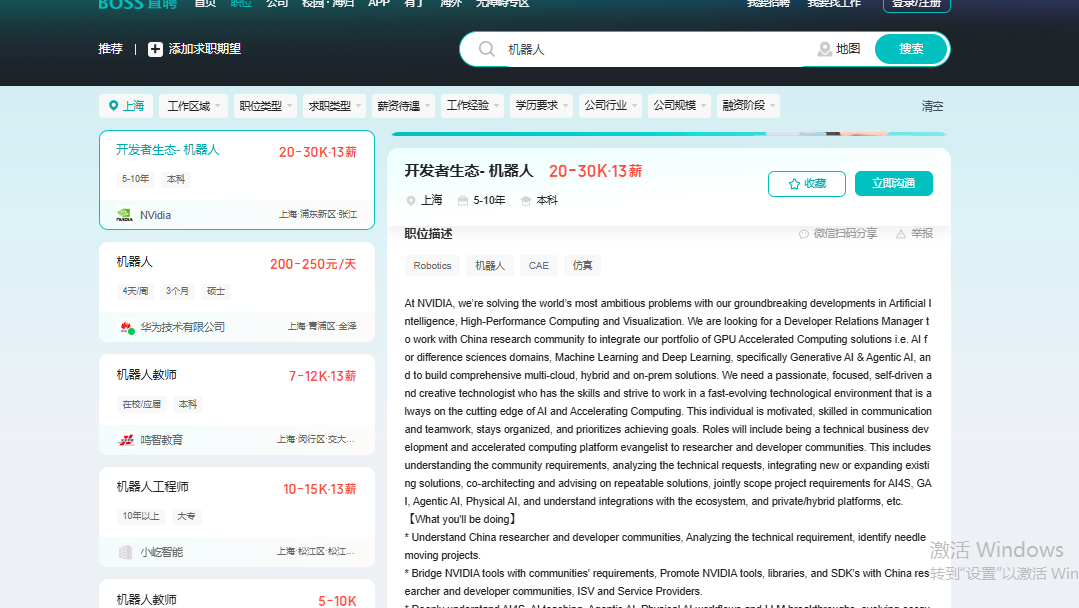Click the 20-30K·13薪 salary in detail header
The height and width of the screenshot is (608, 1079).
pyautogui.click(x=595, y=171)
